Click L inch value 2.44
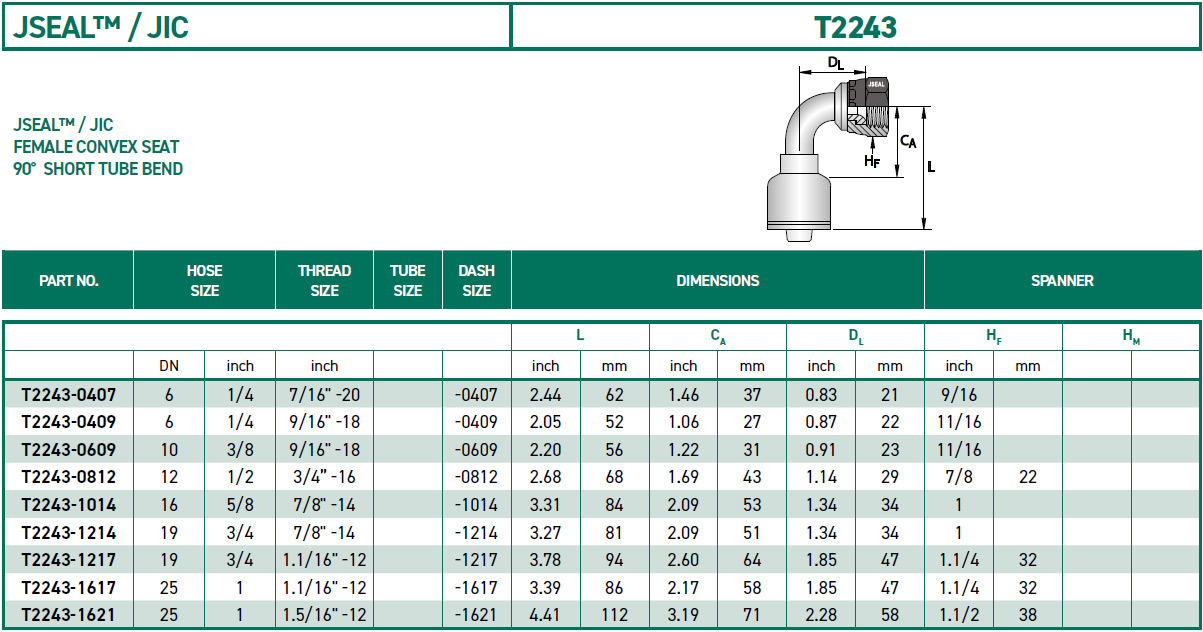 click(545, 395)
